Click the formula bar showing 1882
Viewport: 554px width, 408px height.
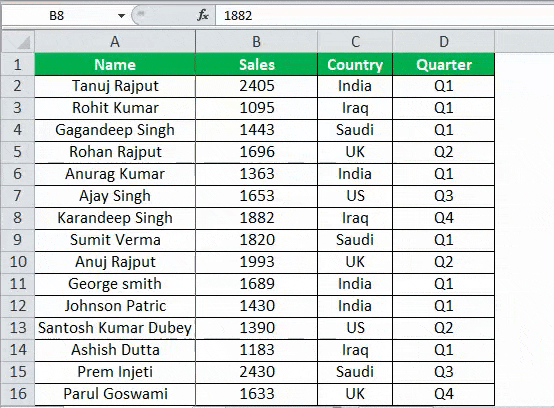point(384,16)
